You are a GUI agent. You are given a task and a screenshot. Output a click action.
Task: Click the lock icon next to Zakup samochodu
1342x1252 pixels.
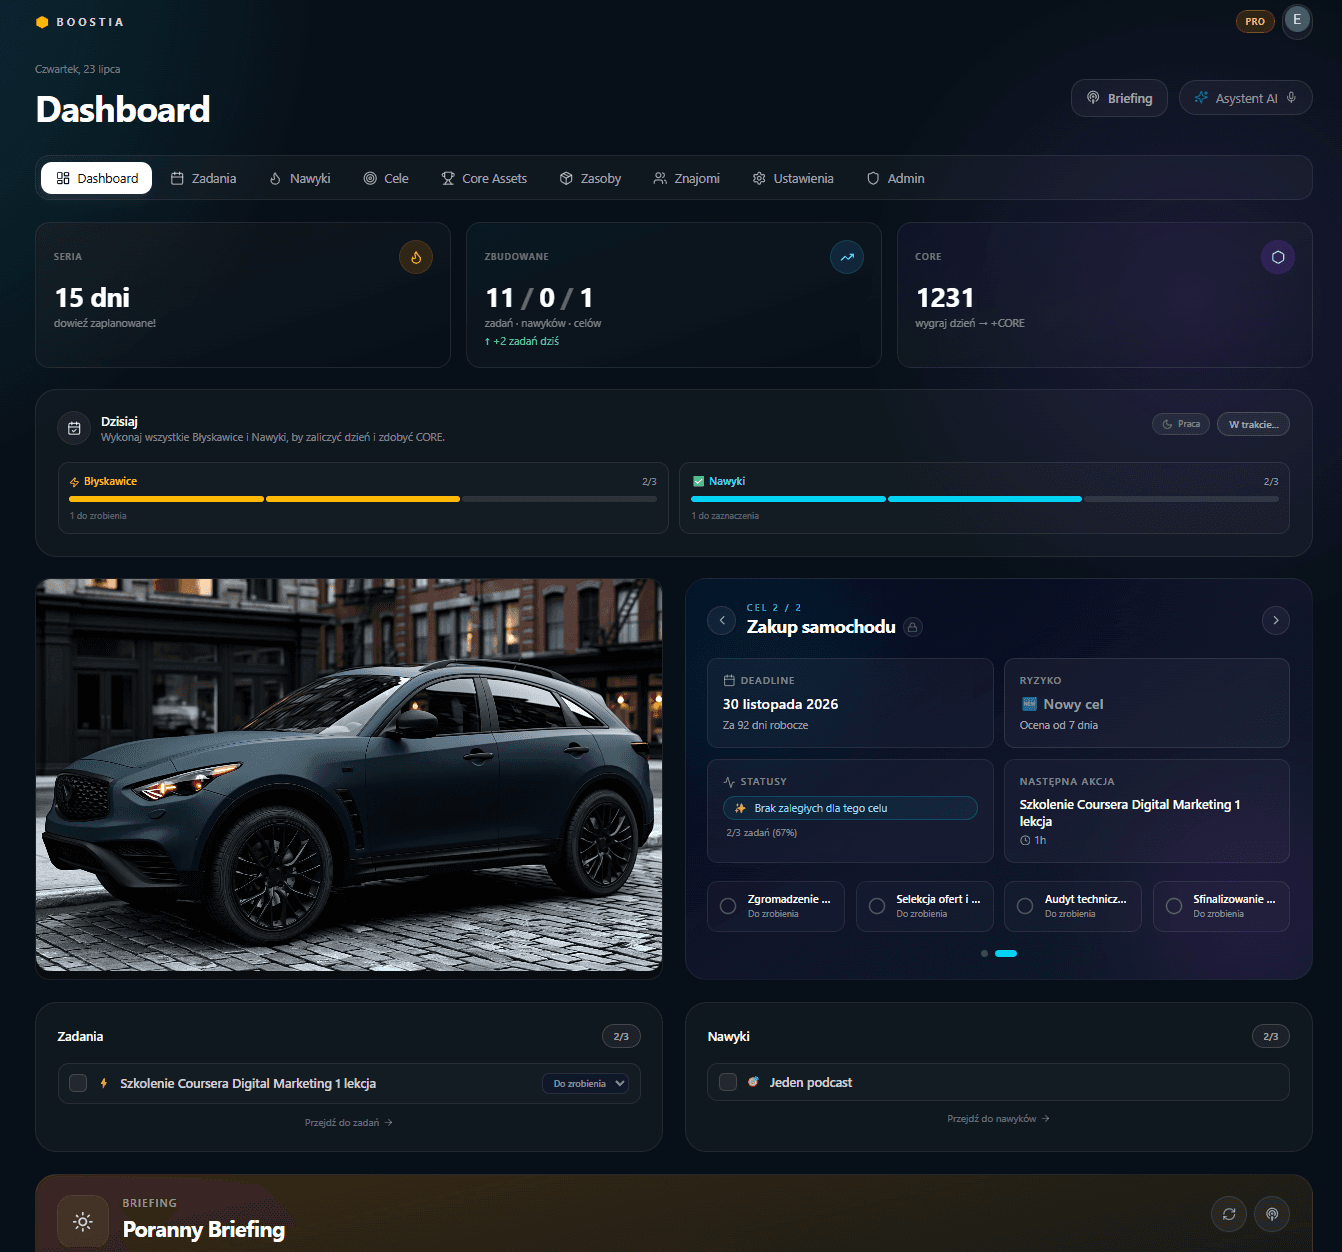click(x=912, y=627)
